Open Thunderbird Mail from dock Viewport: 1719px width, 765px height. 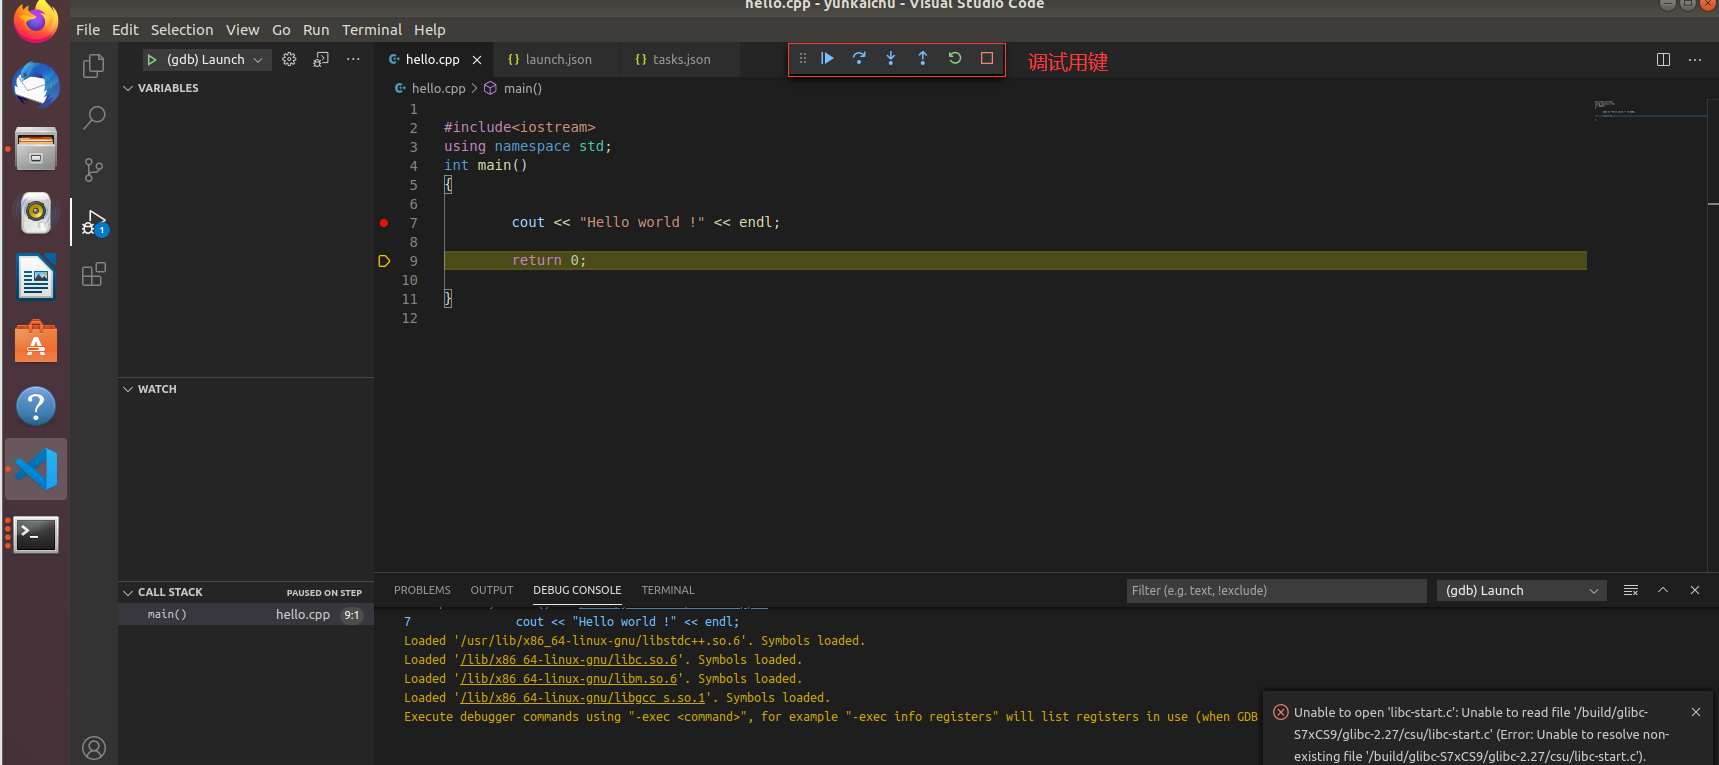click(x=36, y=86)
